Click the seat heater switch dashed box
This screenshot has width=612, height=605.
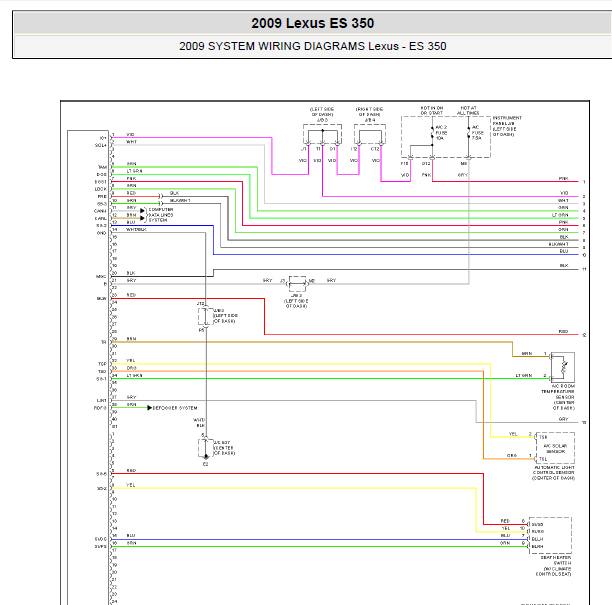[550, 535]
